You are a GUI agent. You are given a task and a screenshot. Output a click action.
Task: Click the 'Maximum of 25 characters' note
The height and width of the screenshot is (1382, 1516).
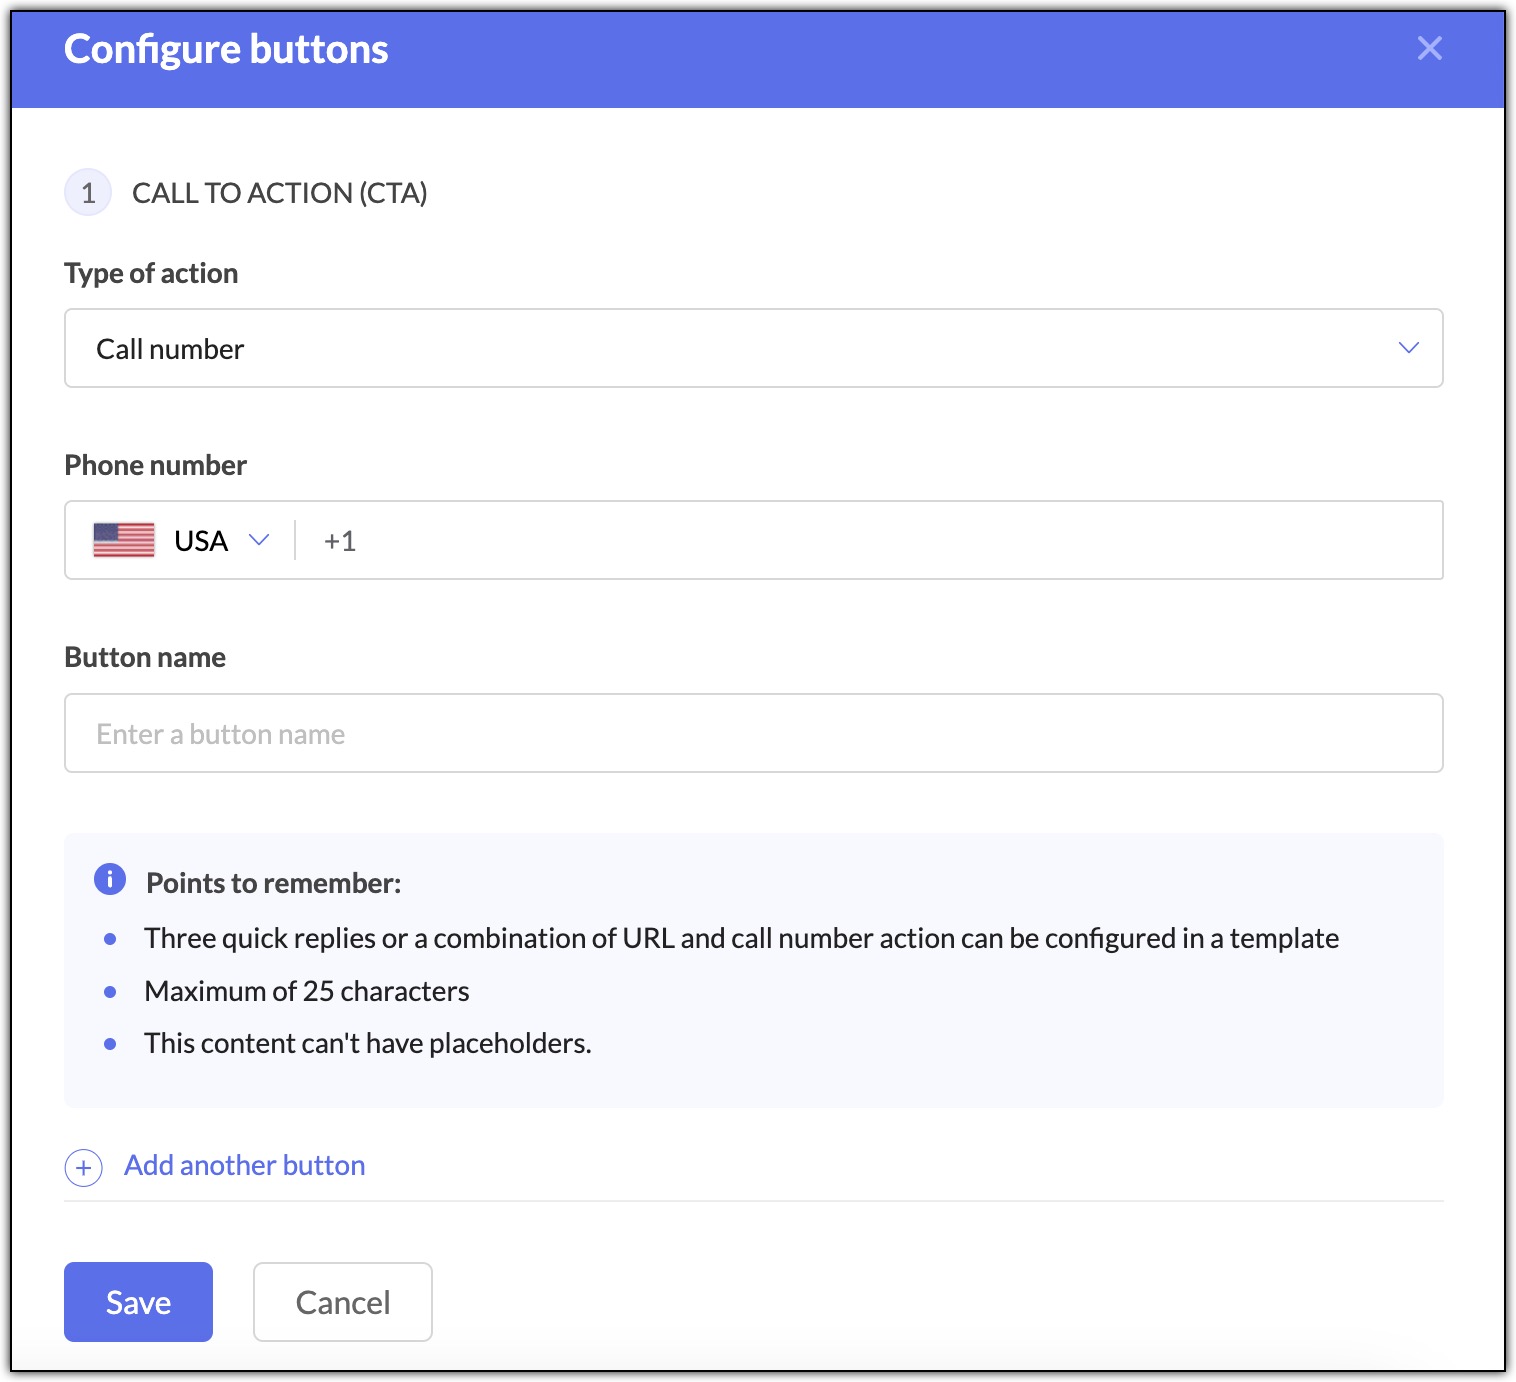coord(306,991)
